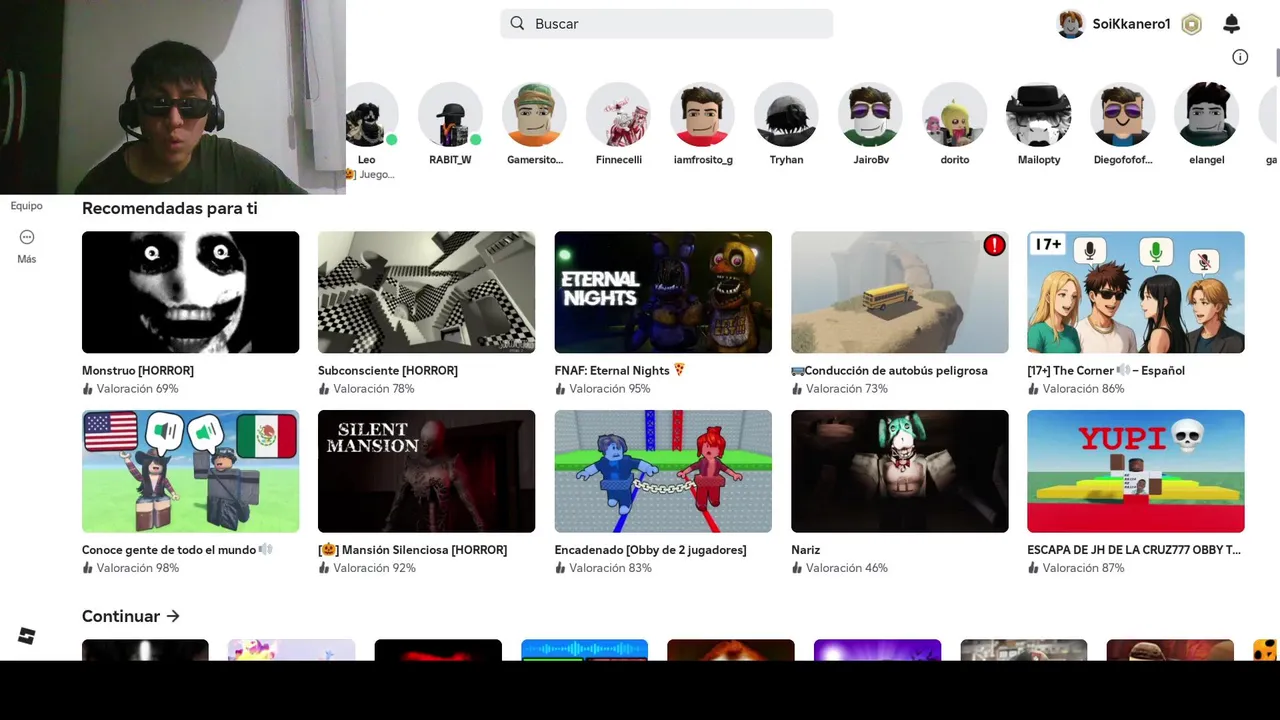Click the Buscar search field

point(666,24)
